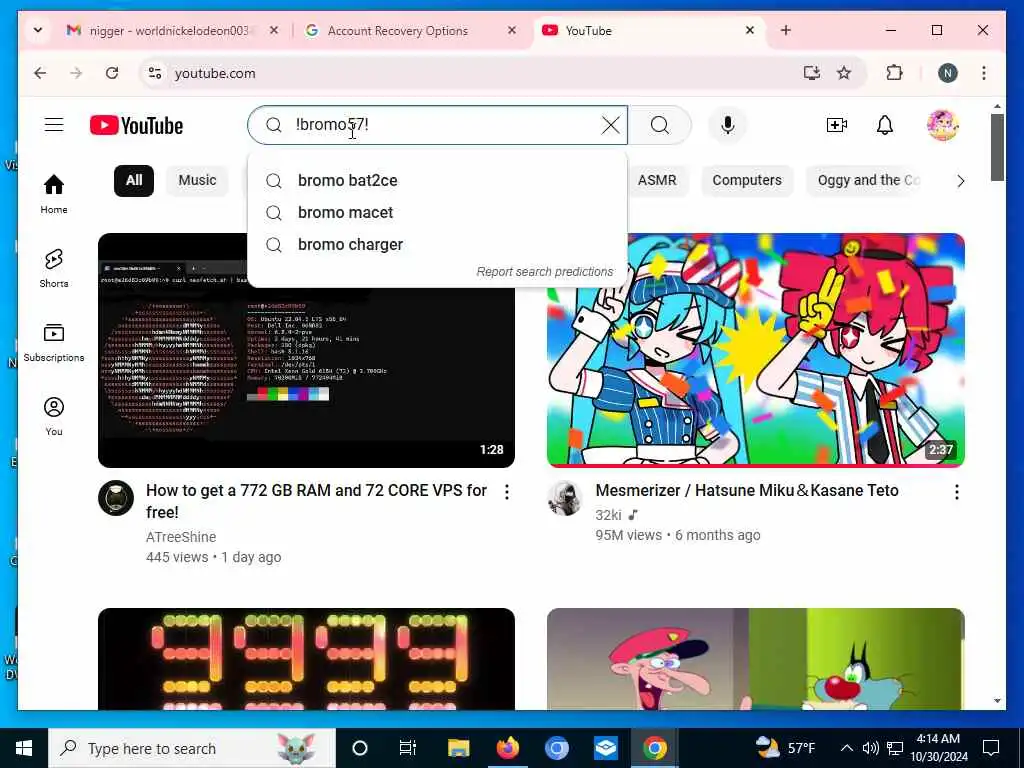Clear the search box with the X
Screen dimensions: 1024x768
611,125
